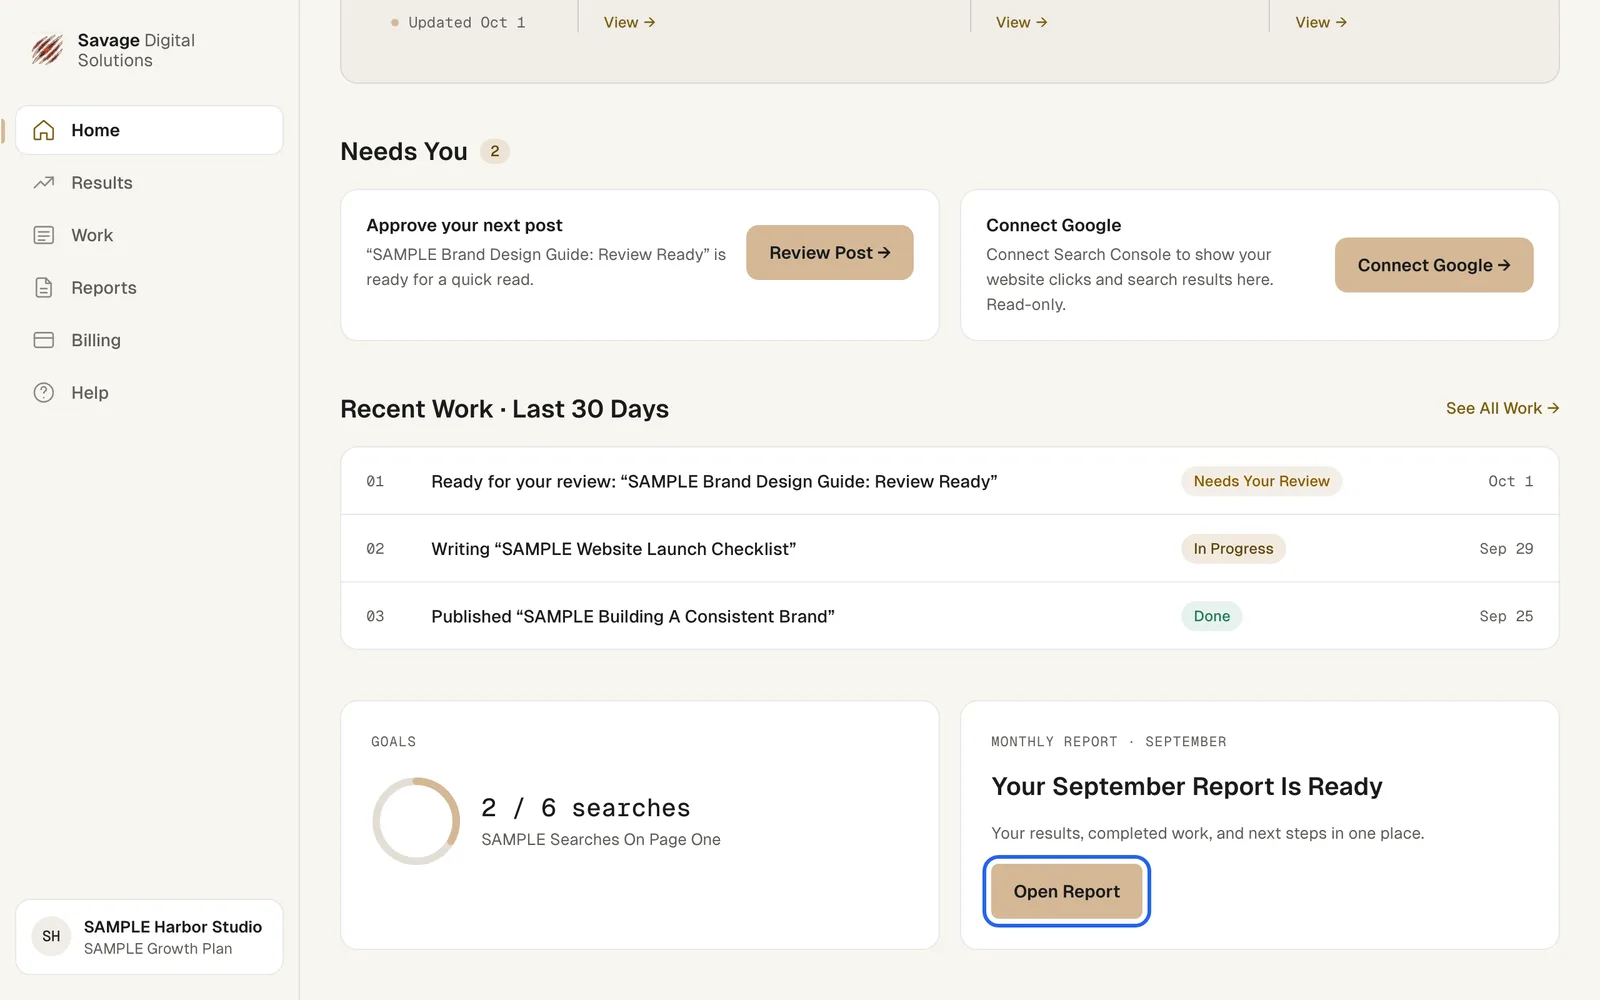Screen dimensions: 1600x1000
Task: Open the Home menu item
Action: click(149, 130)
